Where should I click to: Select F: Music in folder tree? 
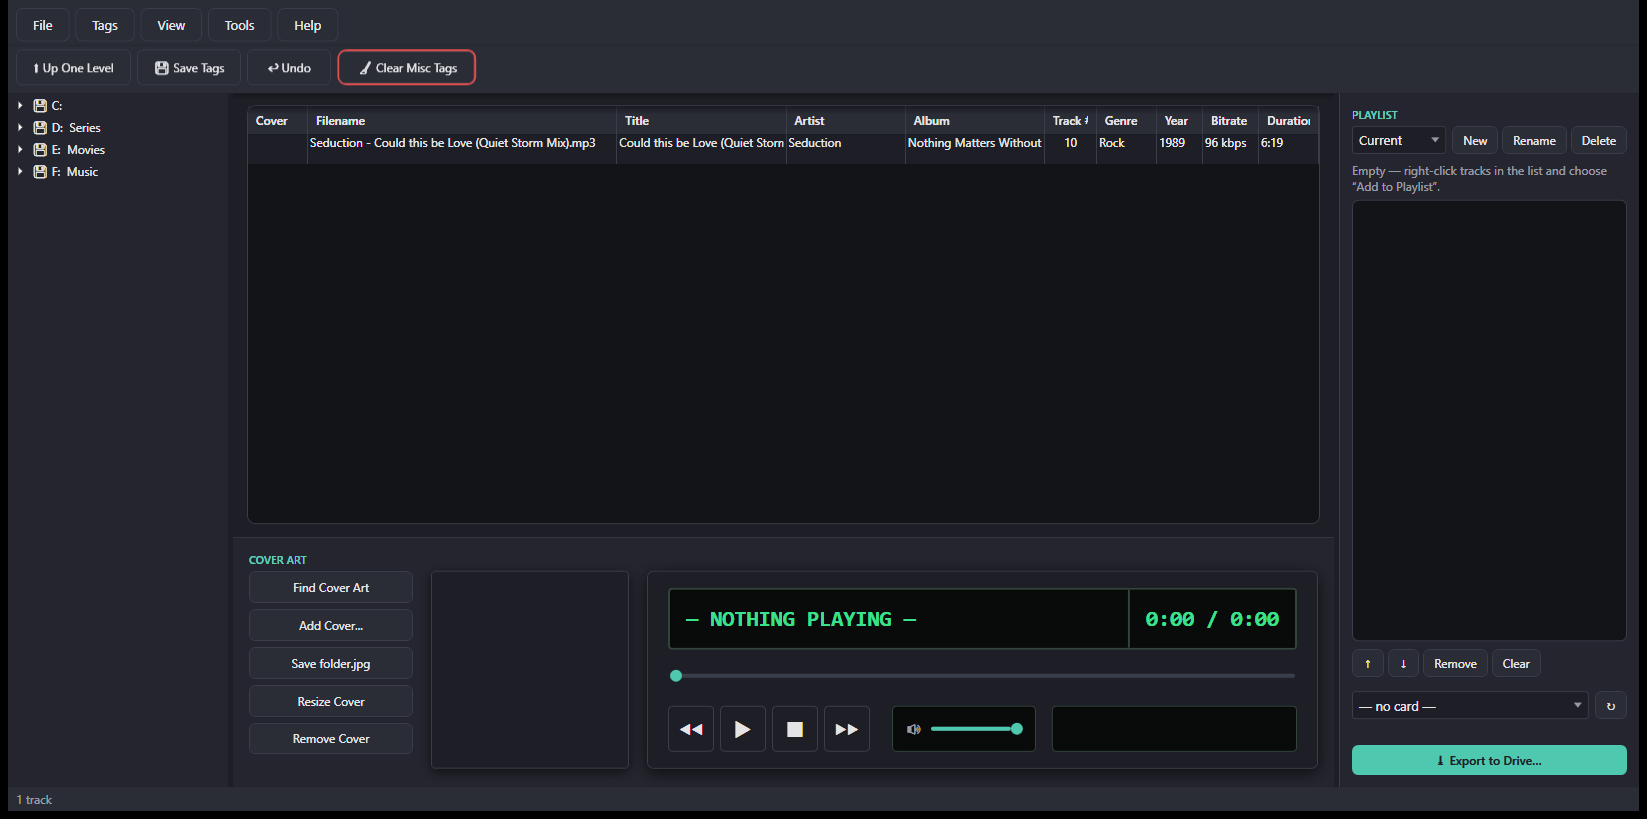75,172
